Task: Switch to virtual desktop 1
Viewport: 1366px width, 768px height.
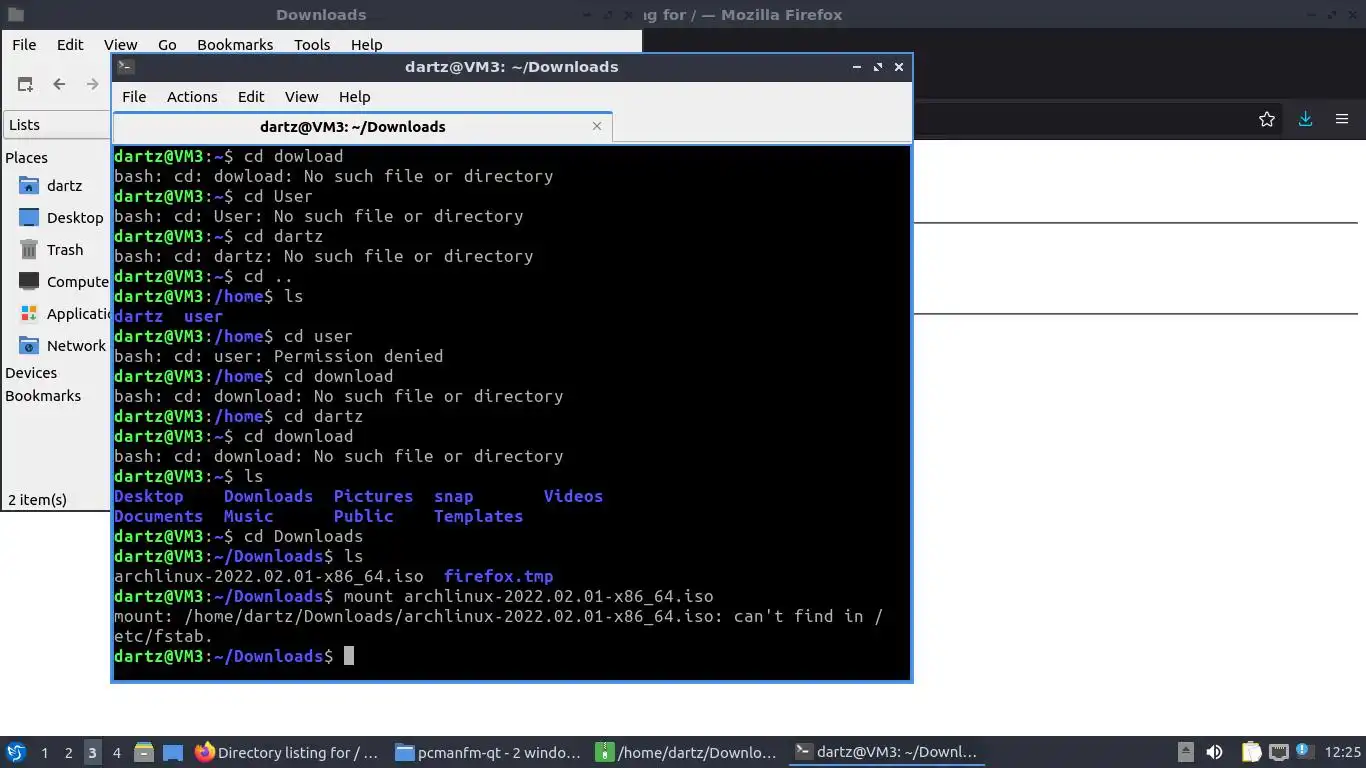Action: point(44,752)
